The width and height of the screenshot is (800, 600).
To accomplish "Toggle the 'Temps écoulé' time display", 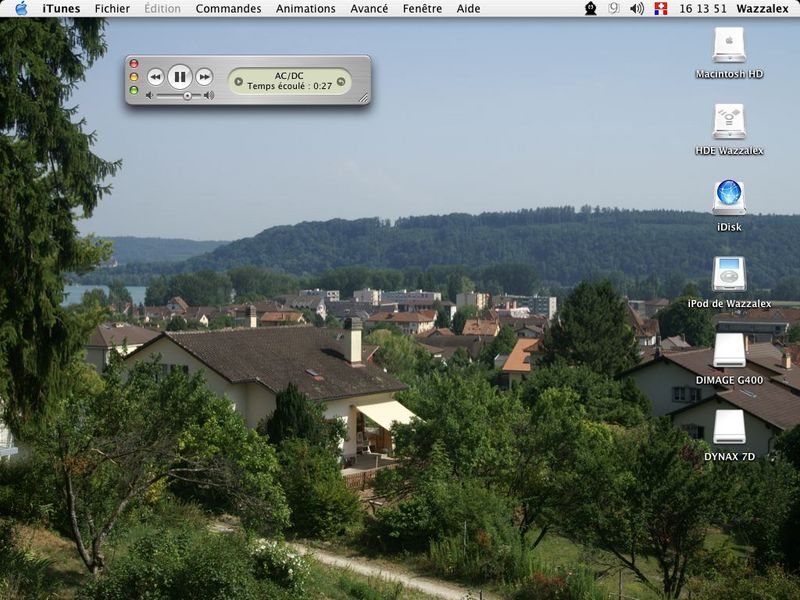I will coord(290,86).
